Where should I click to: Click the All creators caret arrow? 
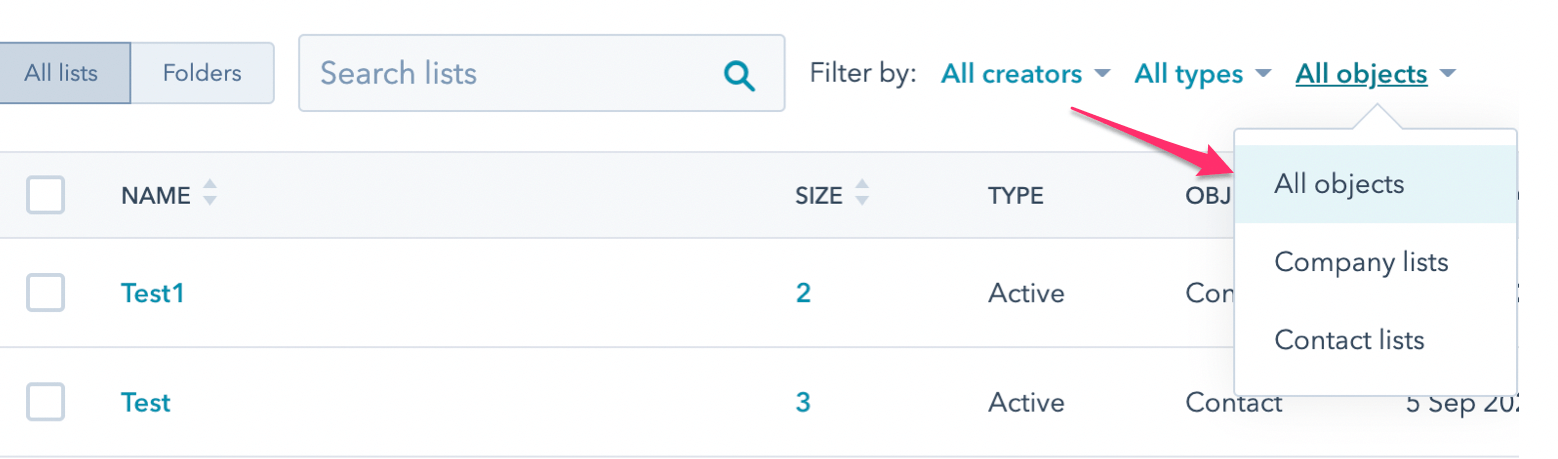(x=1102, y=74)
